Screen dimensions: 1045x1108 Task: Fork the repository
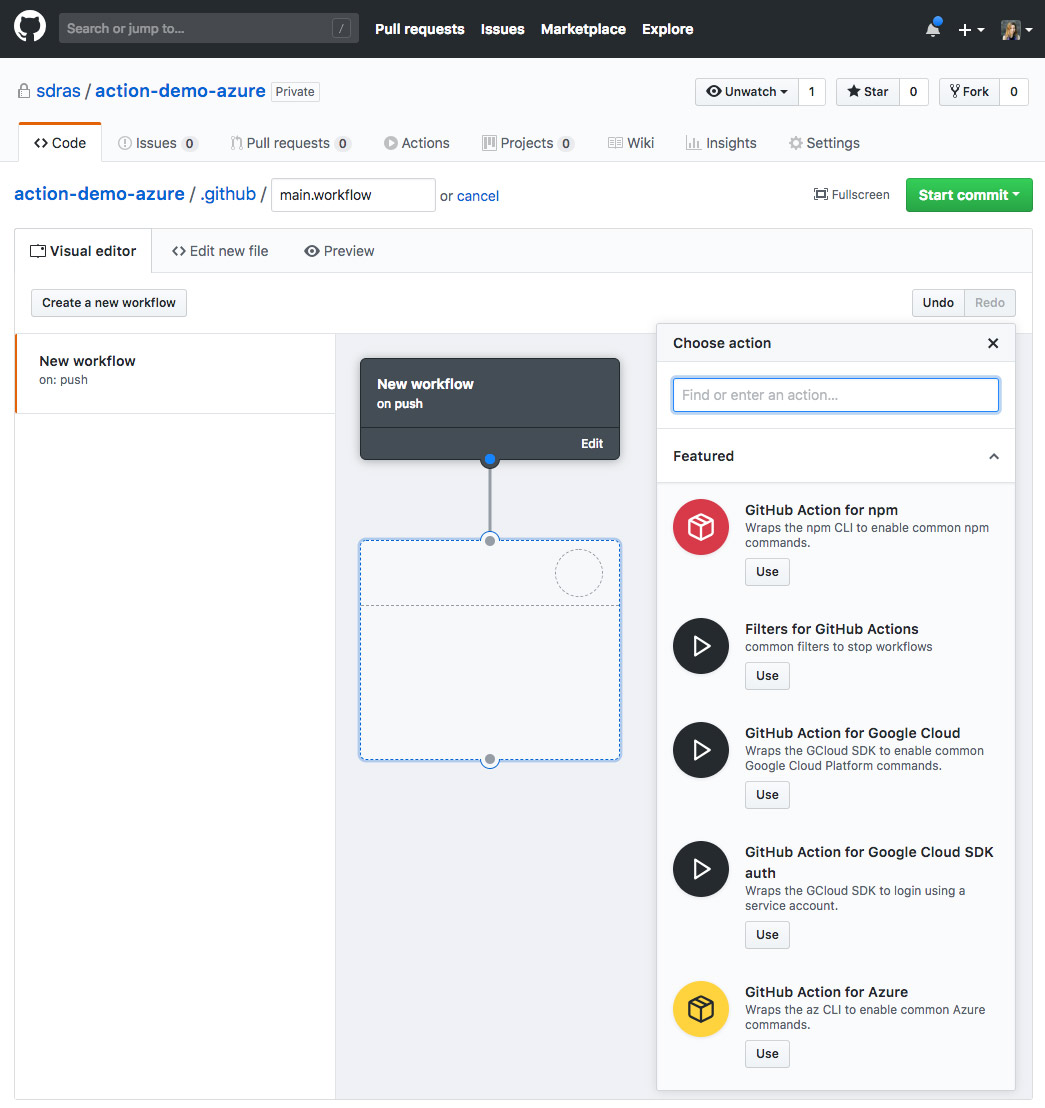pyautogui.click(x=969, y=92)
